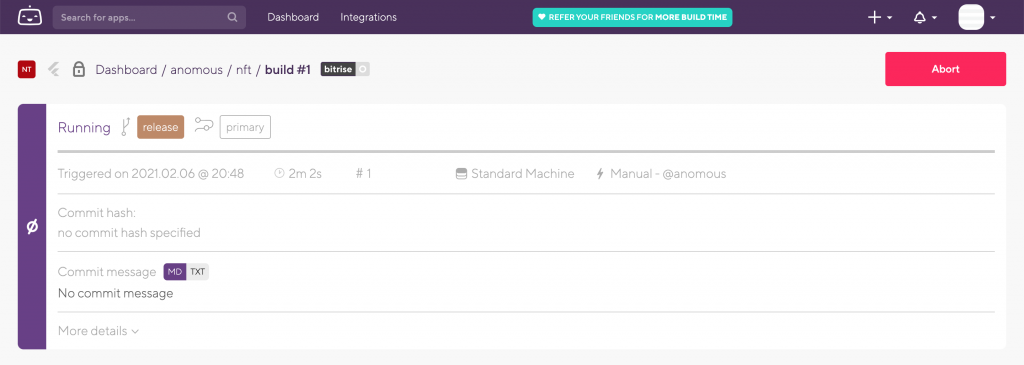The height and width of the screenshot is (365, 1024).
Task: Click the Flutter project type icon
Action: click(x=54, y=69)
